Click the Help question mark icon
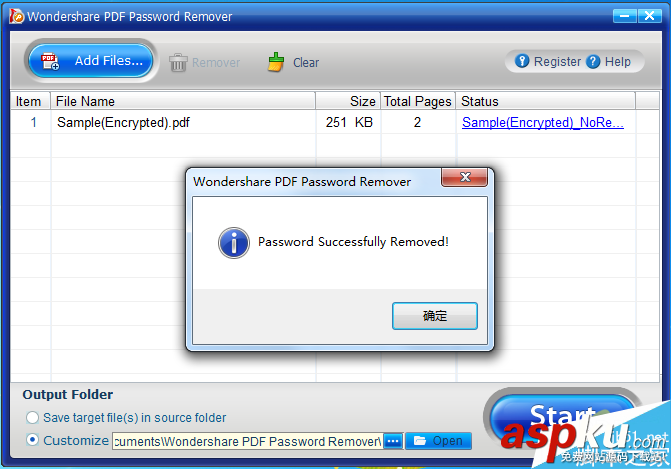The height and width of the screenshot is (469, 671). click(x=593, y=62)
